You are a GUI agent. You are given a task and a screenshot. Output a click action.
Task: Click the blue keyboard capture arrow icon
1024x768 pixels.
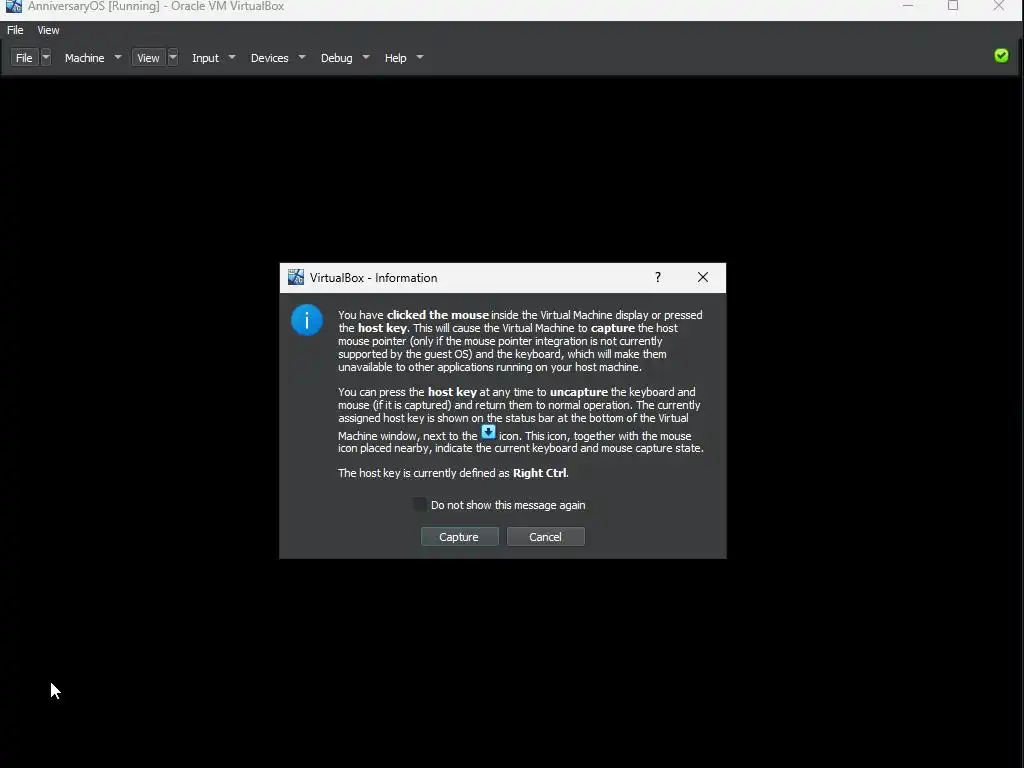tap(488, 432)
